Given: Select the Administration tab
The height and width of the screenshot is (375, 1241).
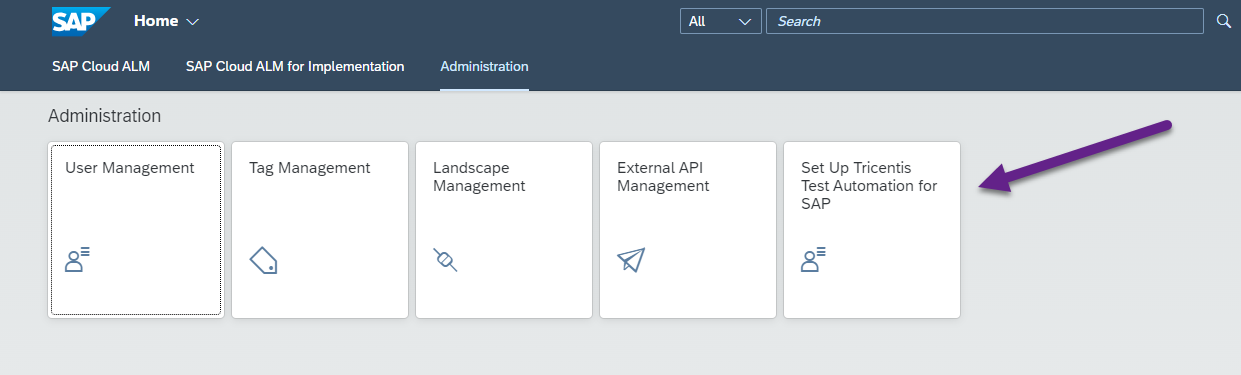Looking at the screenshot, I should pos(484,66).
